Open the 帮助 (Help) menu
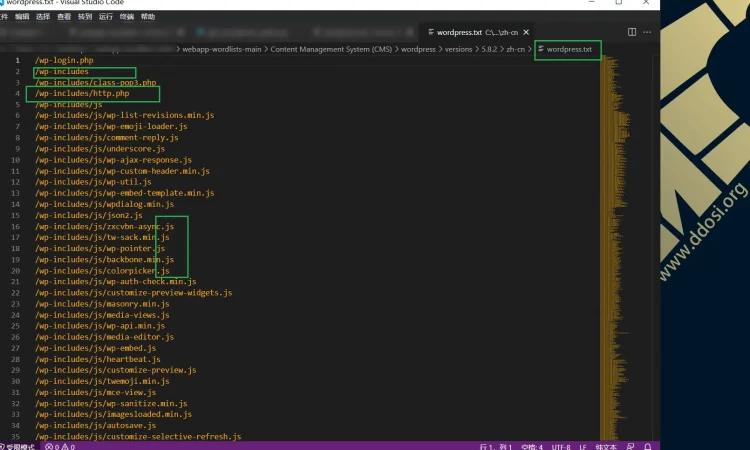The height and width of the screenshot is (450, 750). (x=148, y=17)
